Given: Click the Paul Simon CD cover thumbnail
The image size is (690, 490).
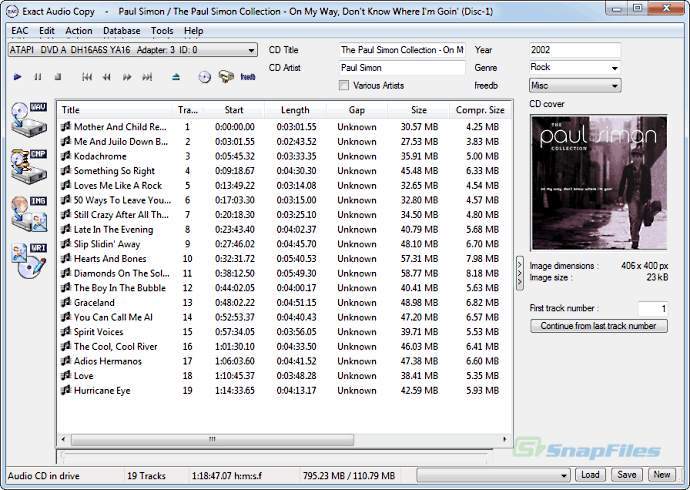Looking at the screenshot, I should tap(599, 183).
